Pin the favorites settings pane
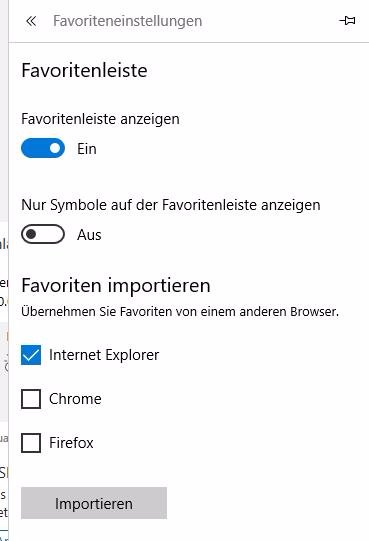 (x=347, y=21)
